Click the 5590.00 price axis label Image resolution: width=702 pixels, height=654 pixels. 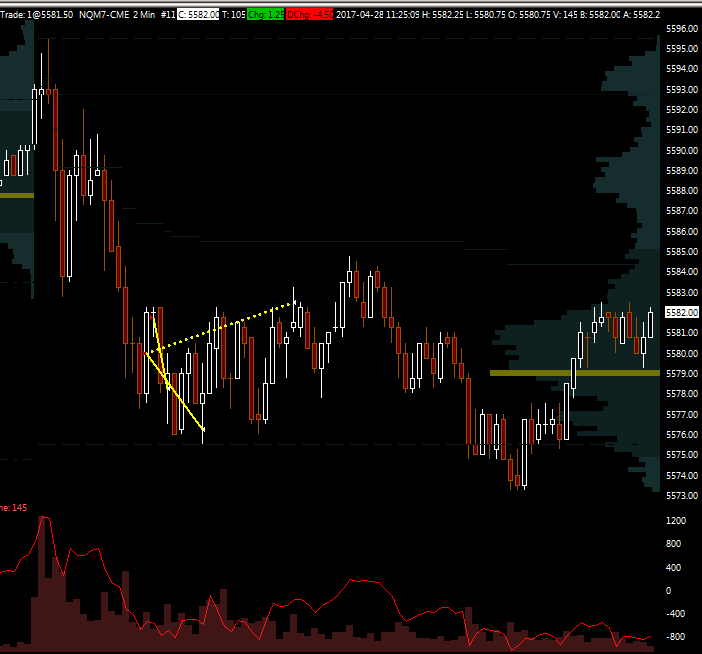coord(682,150)
